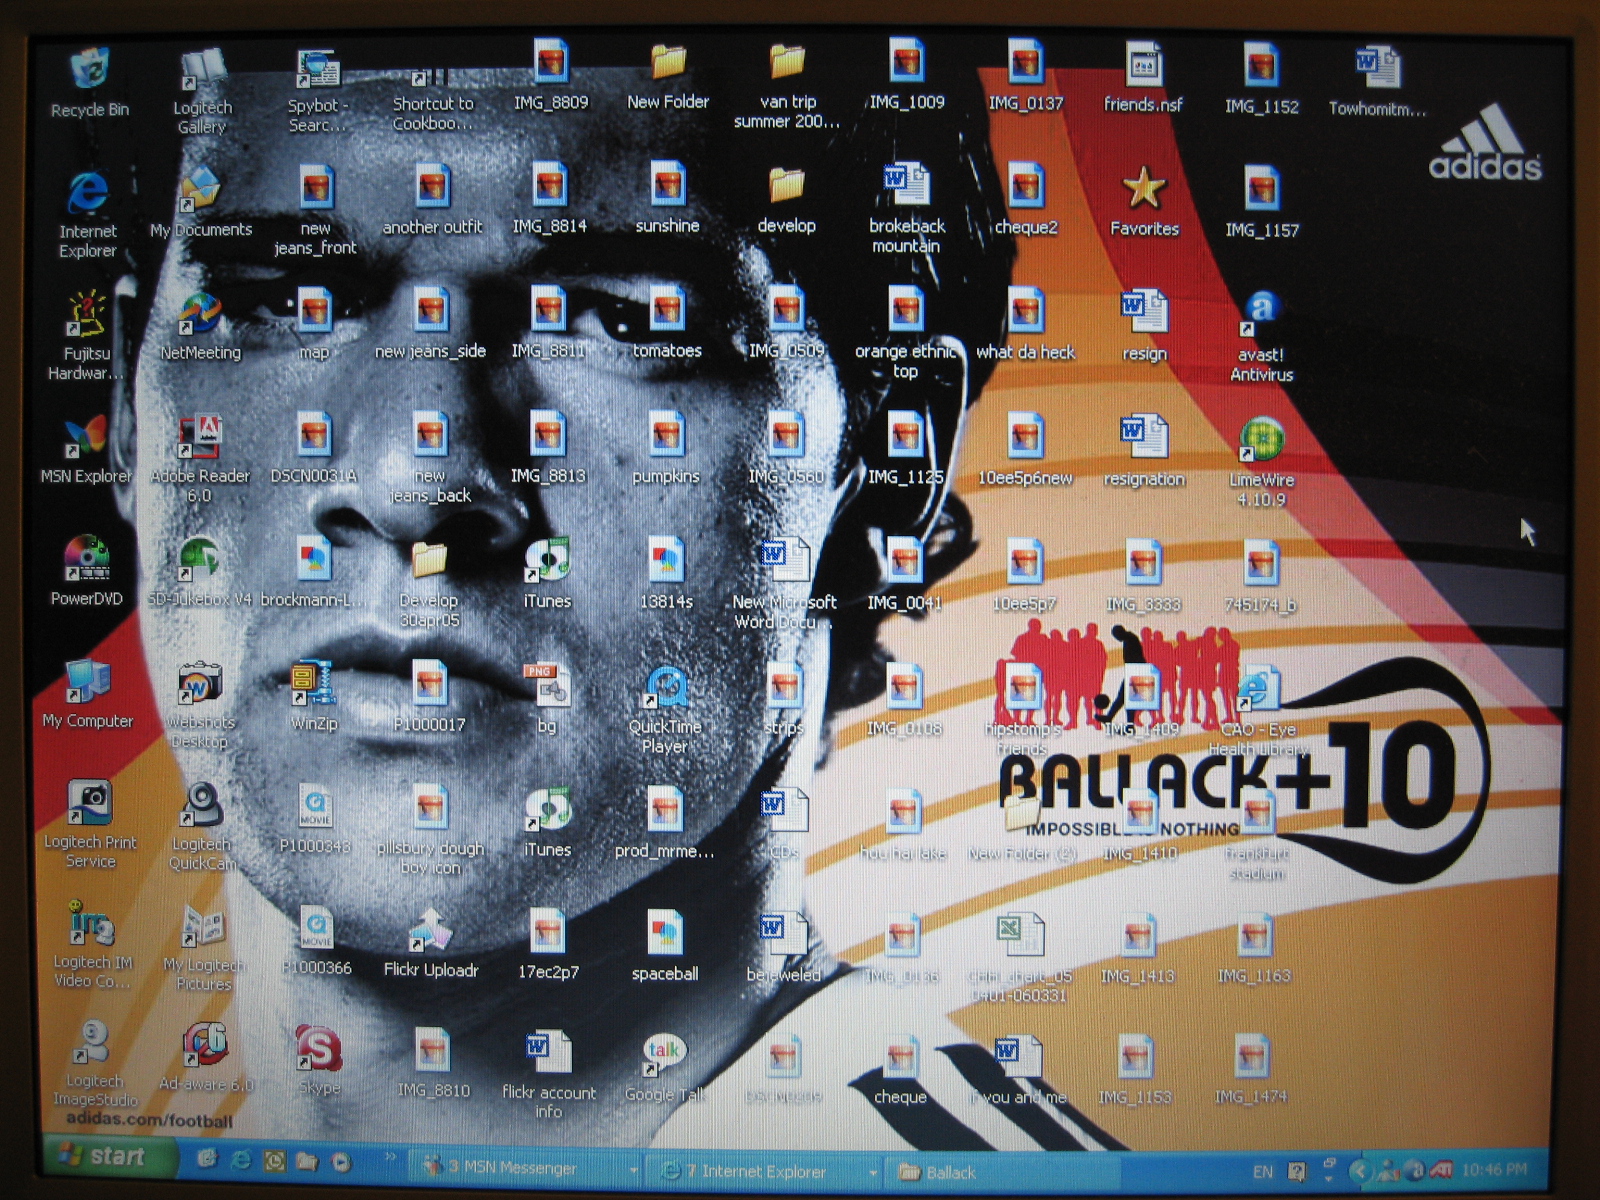This screenshot has height=1200, width=1600.
Task: Open the 'Towhomitm...' Word document
Action: (x=1377, y=68)
